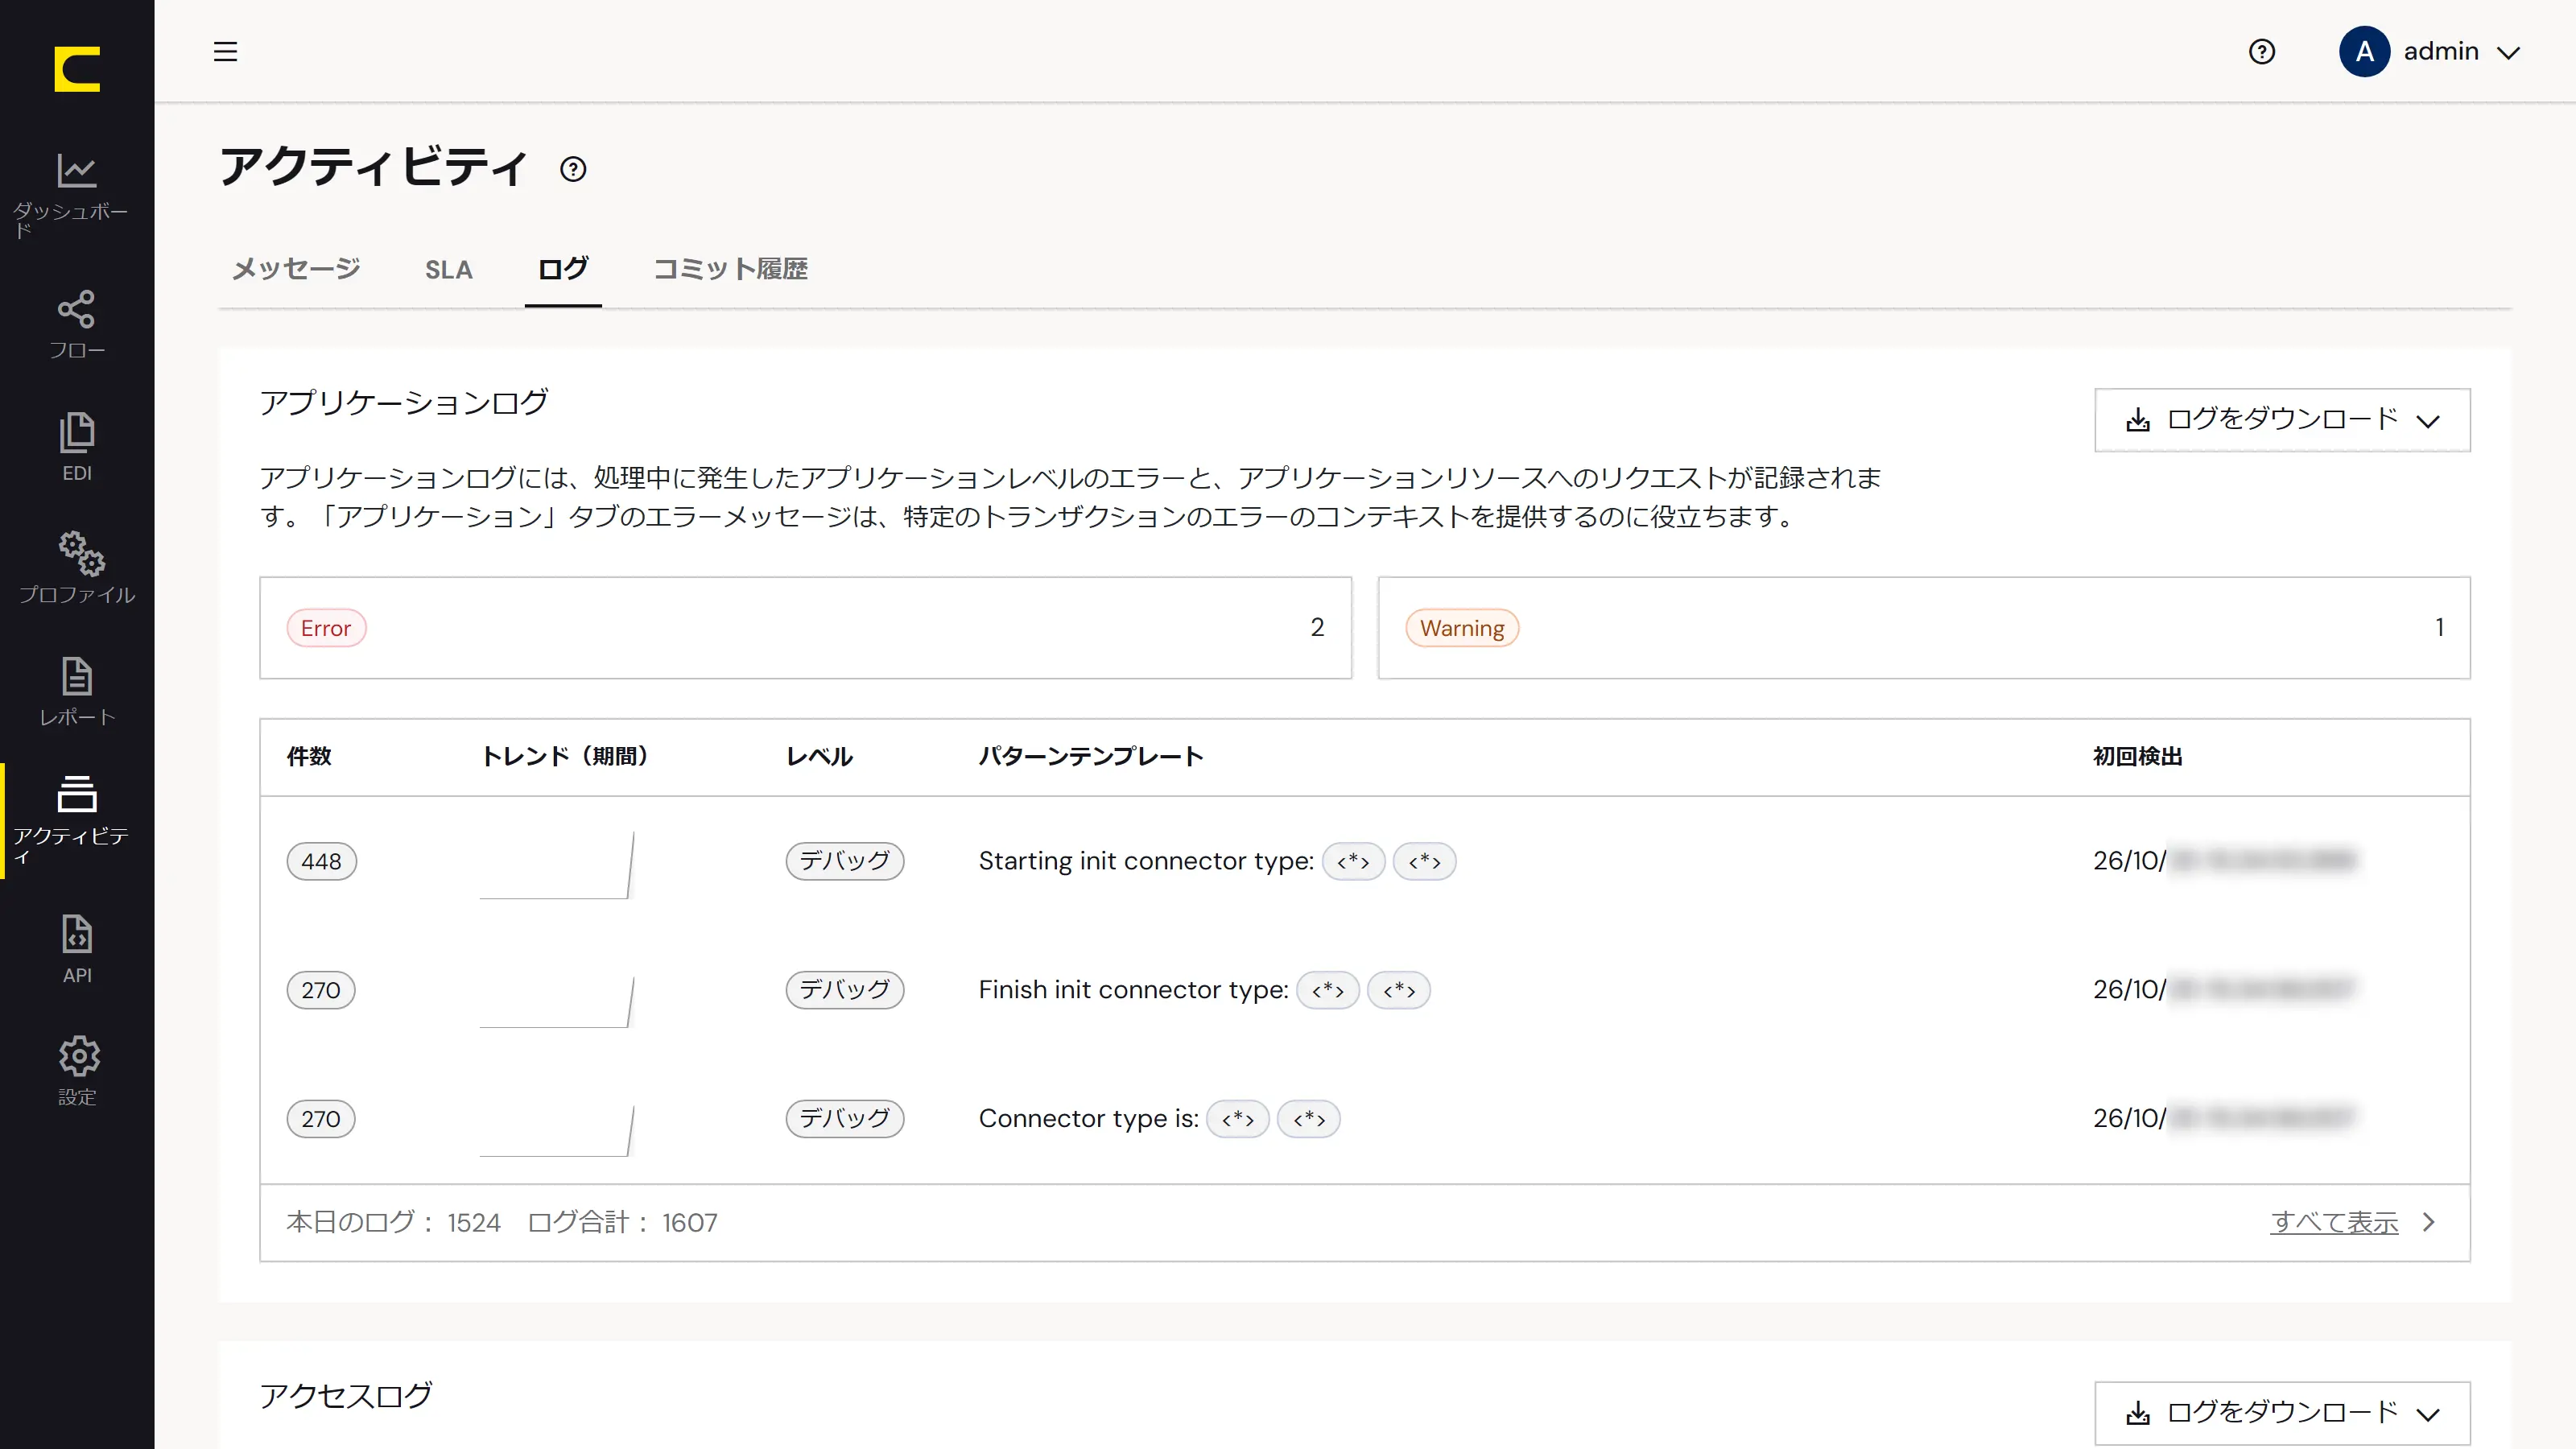Click the top-bar help icon
This screenshot has width=2576, height=1449.
click(x=2261, y=51)
